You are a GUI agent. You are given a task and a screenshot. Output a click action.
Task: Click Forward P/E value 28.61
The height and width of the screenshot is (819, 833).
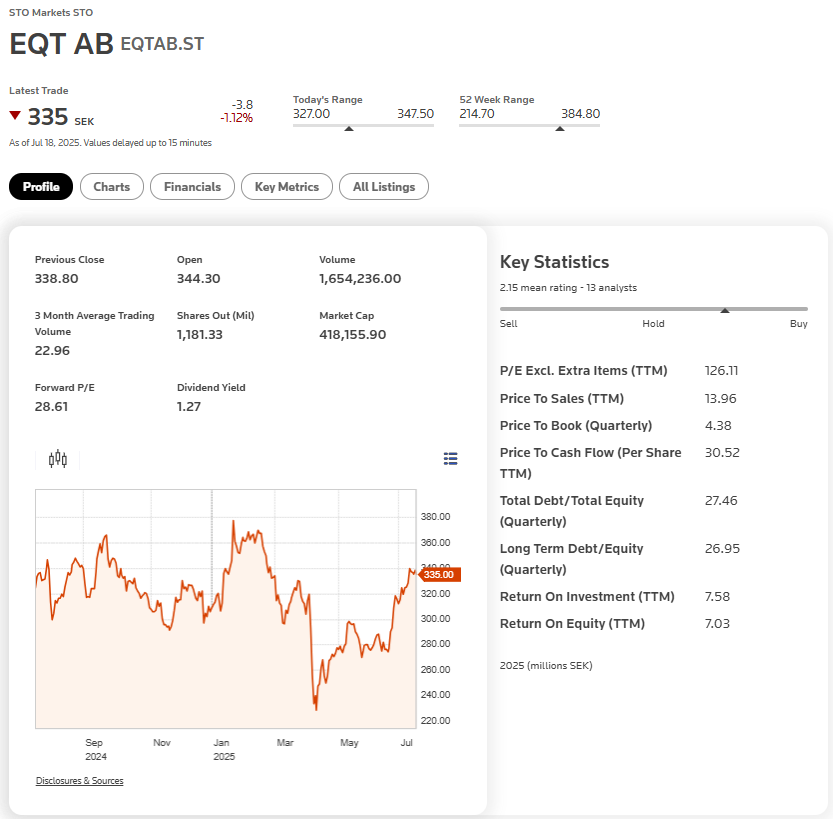click(x=51, y=406)
